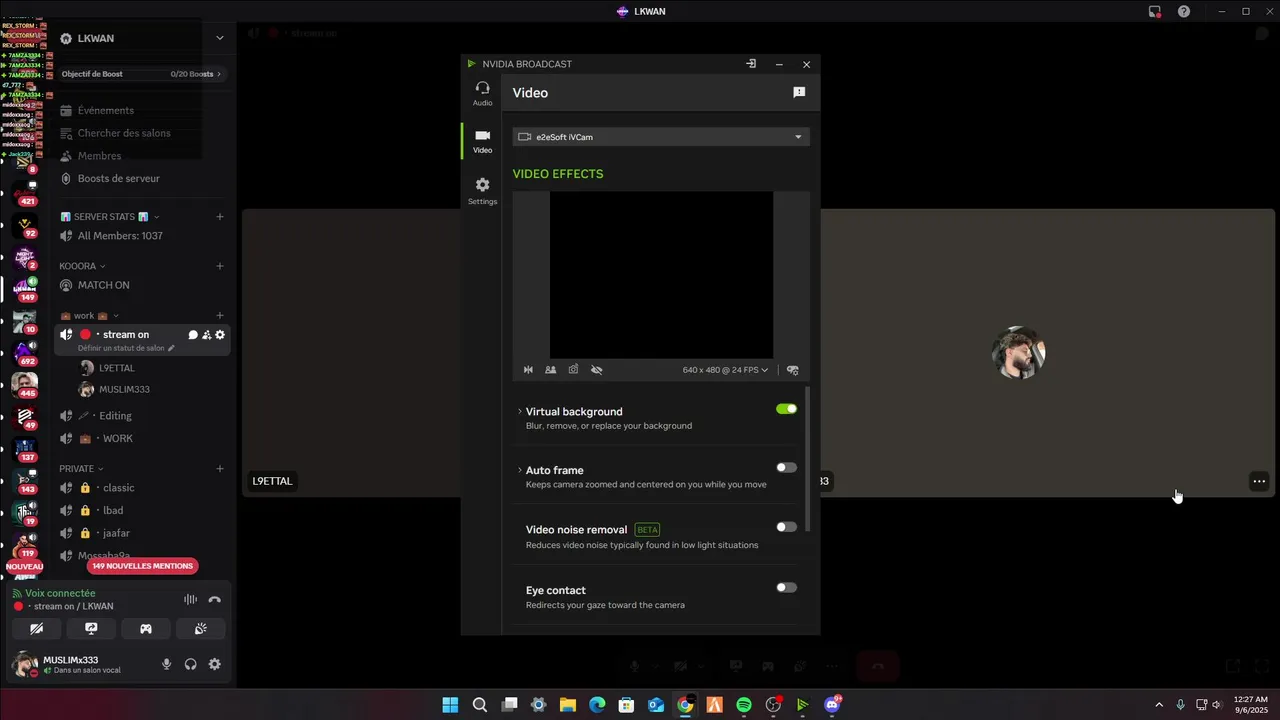Open stream on channel settings gear
1280x720 pixels.
pos(220,335)
